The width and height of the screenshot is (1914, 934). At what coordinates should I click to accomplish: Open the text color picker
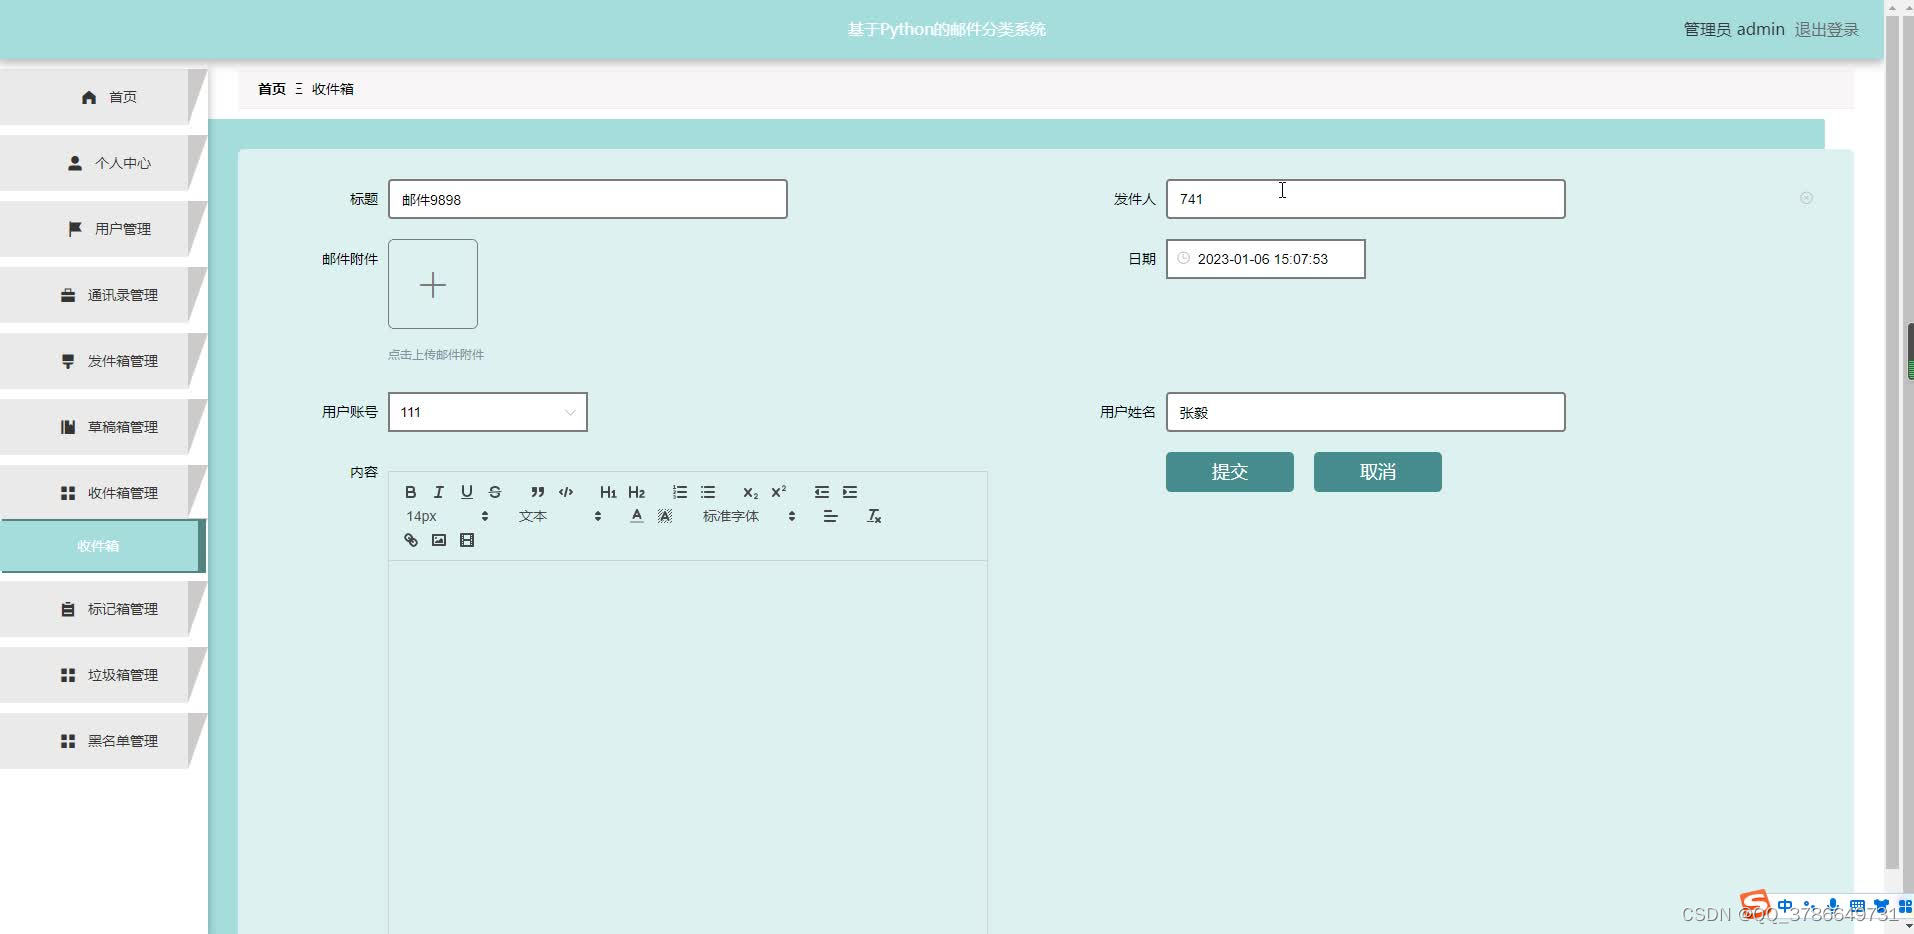pyautogui.click(x=636, y=516)
